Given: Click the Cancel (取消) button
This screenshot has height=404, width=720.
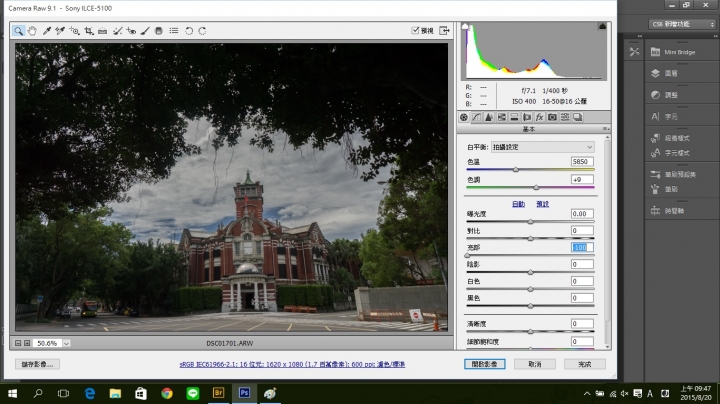Looking at the screenshot, I should [534, 364].
